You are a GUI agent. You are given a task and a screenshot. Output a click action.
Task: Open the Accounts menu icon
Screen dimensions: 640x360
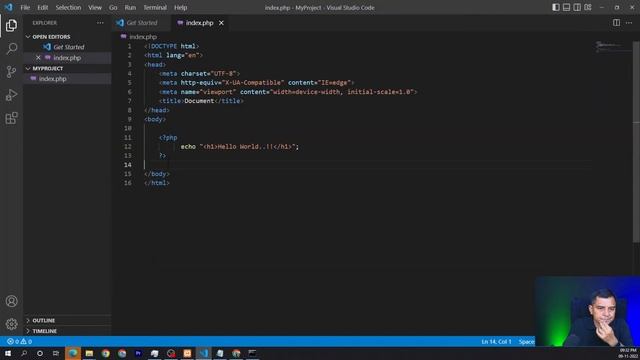pos(11,301)
